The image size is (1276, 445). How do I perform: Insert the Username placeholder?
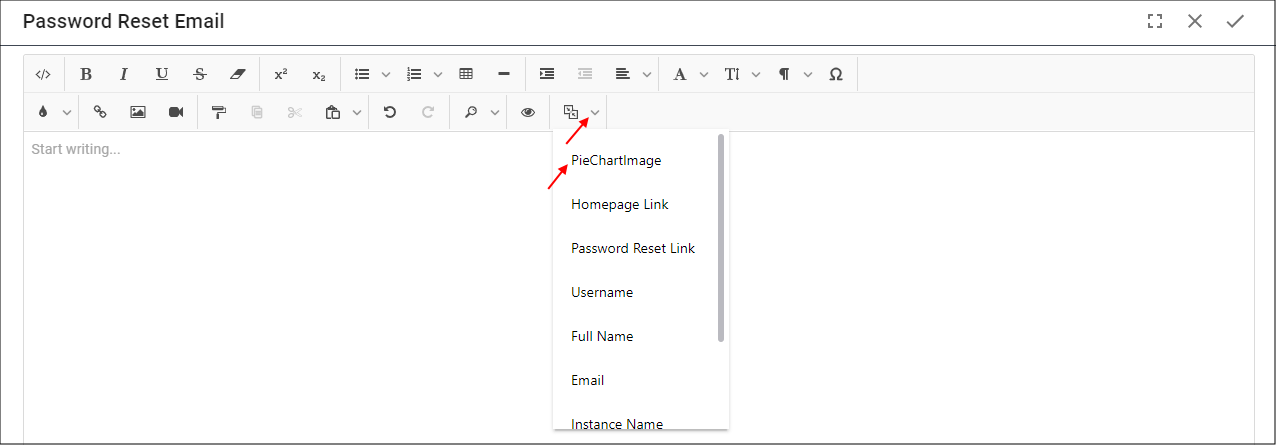pyautogui.click(x=602, y=292)
